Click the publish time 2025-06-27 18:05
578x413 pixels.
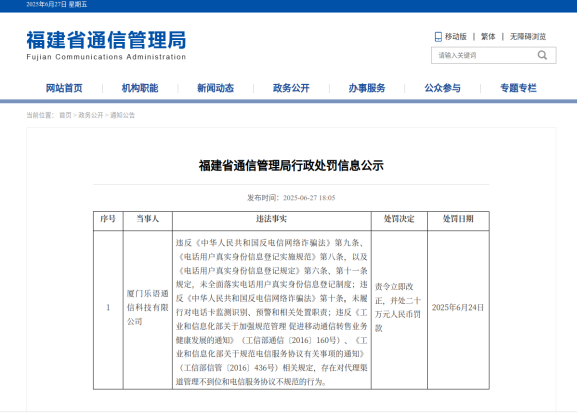click(309, 198)
